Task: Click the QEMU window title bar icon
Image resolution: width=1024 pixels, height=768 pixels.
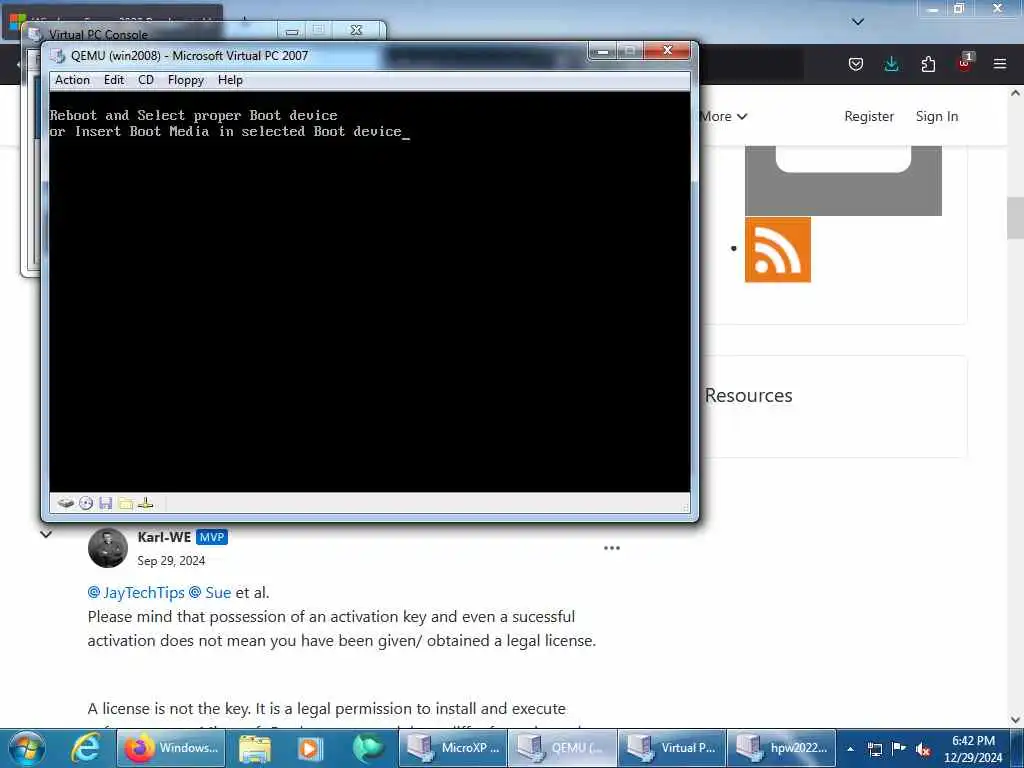Action: coord(58,56)
